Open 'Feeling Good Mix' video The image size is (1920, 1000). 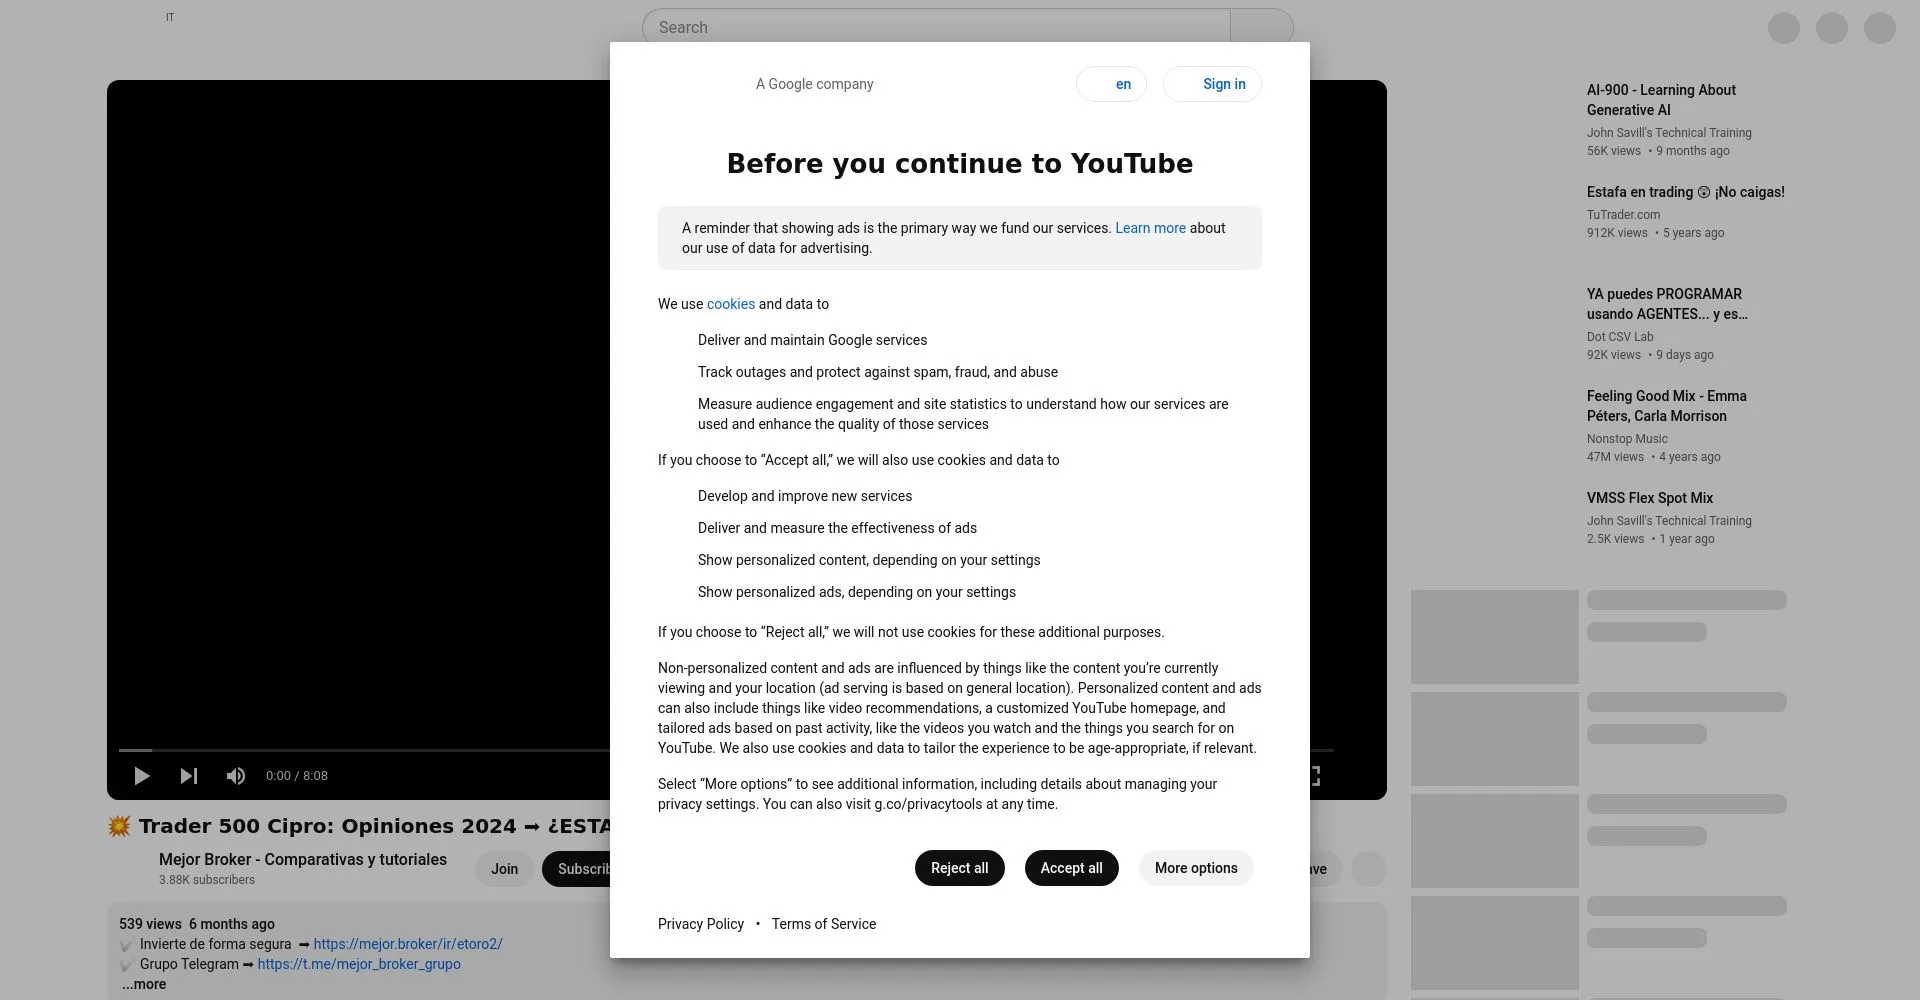click(x=1666, y=406)
